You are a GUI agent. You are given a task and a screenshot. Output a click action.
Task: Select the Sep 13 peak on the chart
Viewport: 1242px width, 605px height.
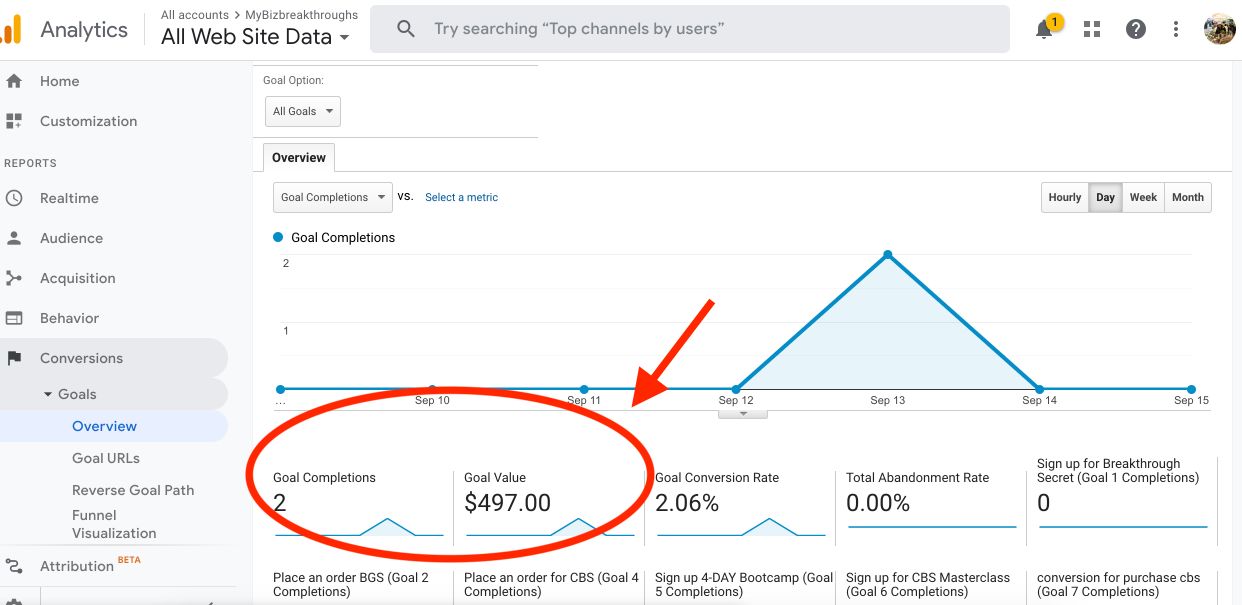click(888, 254)
